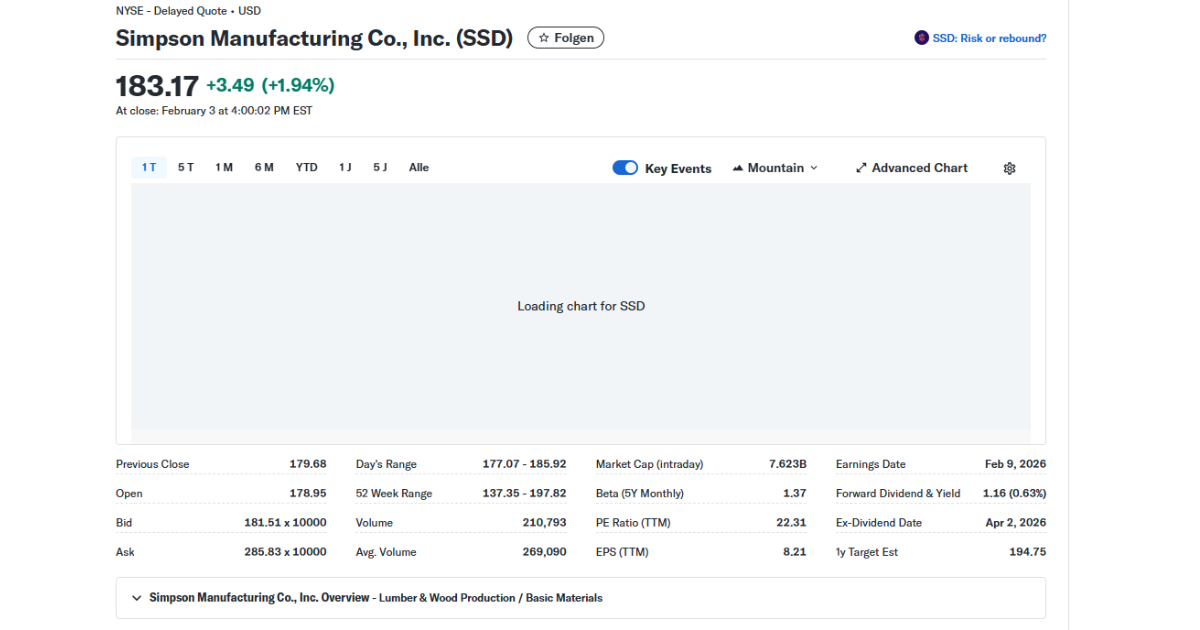Click the Advanced Chart expand icon
The width and height of the screenshot is (1200, 630).
[861, 167]
